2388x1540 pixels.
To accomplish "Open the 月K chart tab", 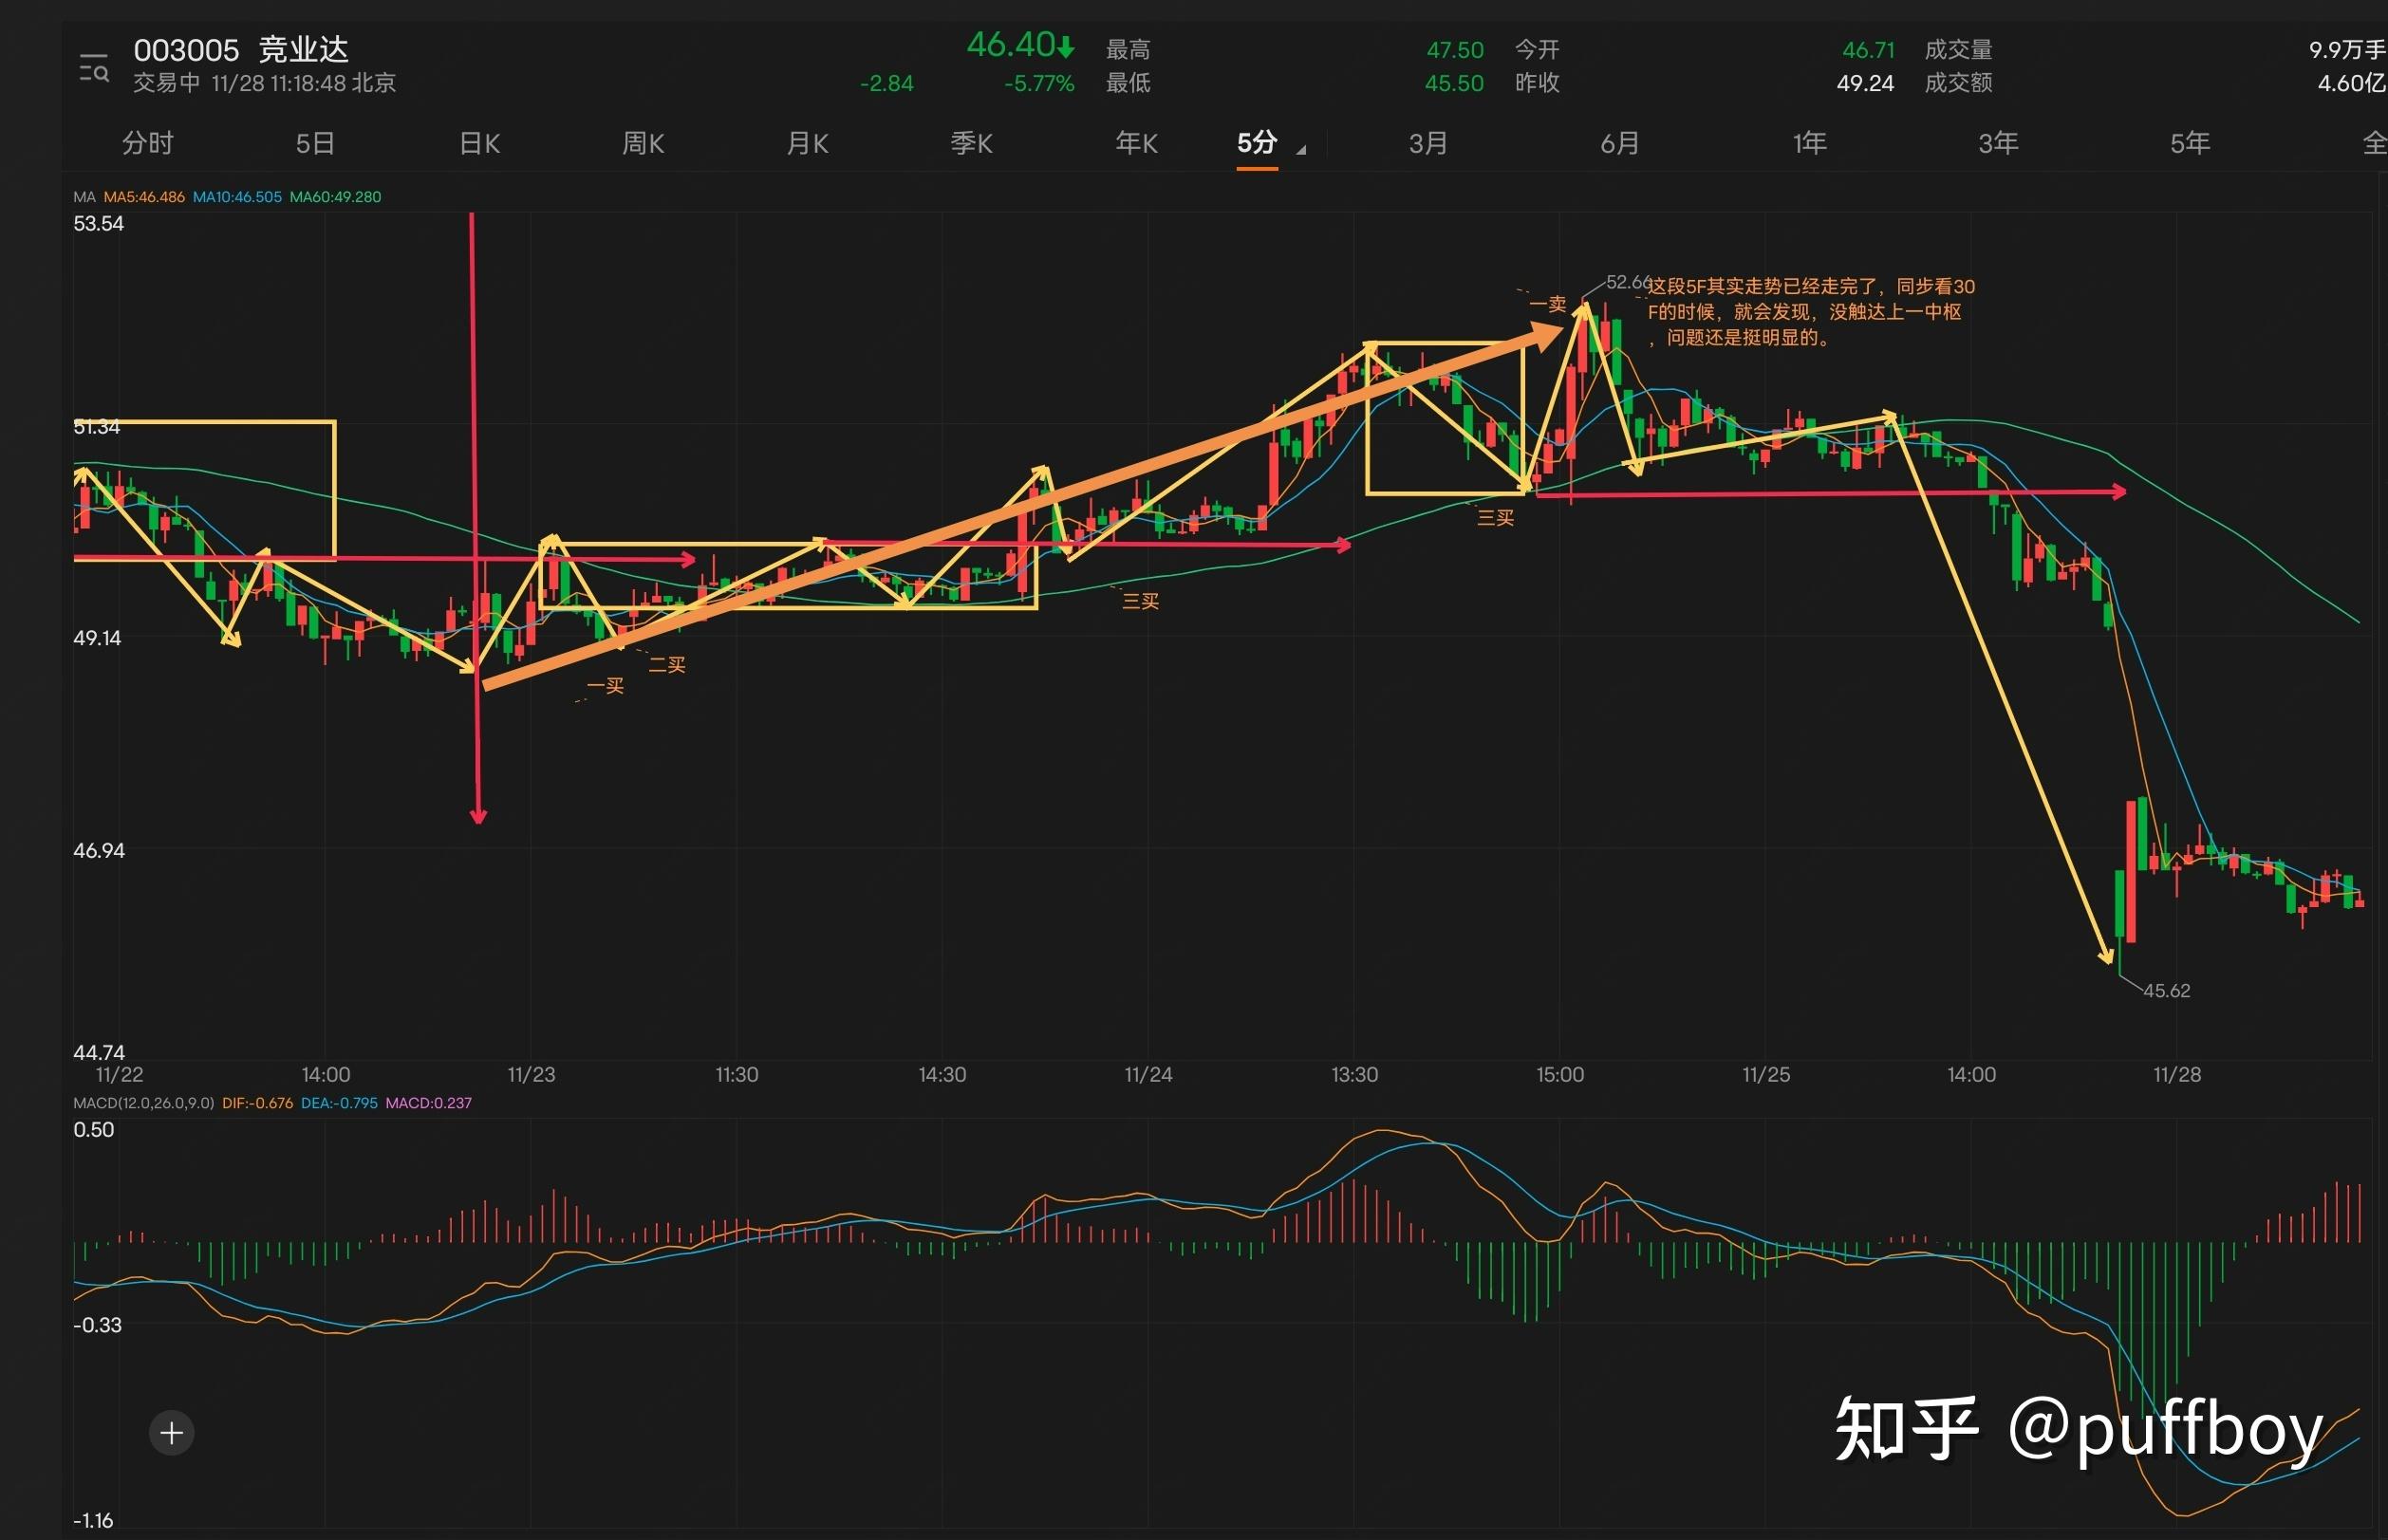I will (x=807, y=143).
